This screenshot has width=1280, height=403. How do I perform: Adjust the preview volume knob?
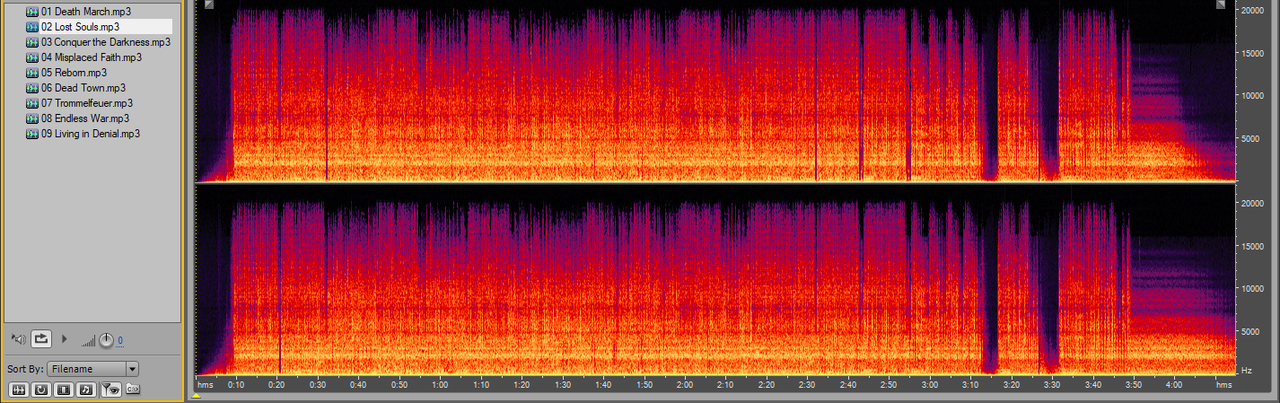tap(106, 340)
